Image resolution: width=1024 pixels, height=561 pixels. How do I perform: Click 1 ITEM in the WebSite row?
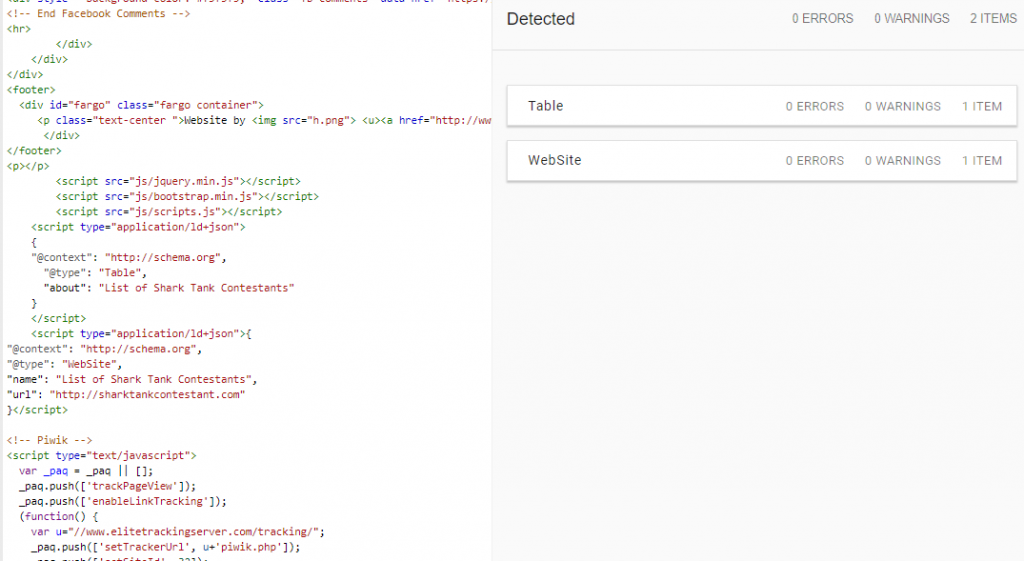click(x=982, y=161)
